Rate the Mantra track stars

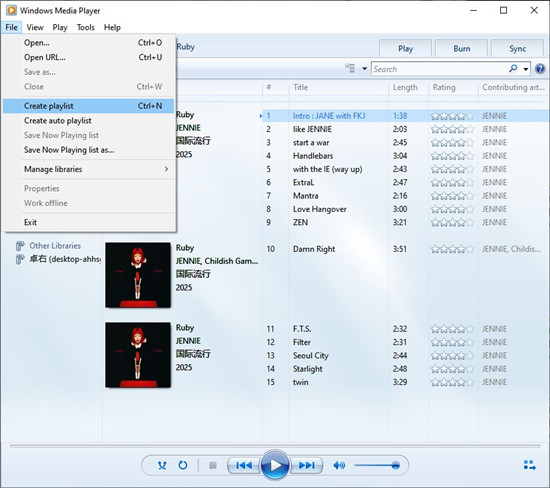pyautogui.click(x=452, y=196)
